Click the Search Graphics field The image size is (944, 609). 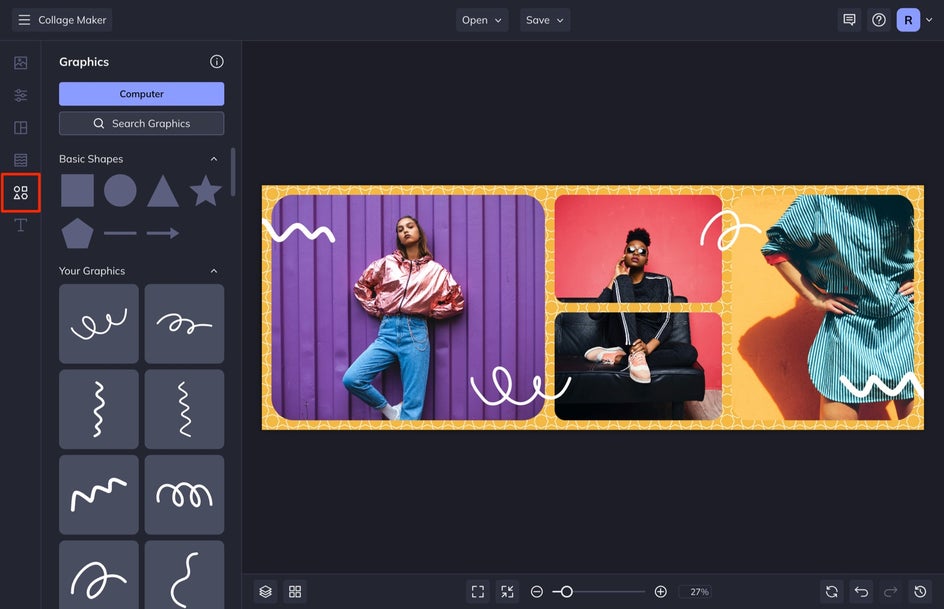point(141,123)
